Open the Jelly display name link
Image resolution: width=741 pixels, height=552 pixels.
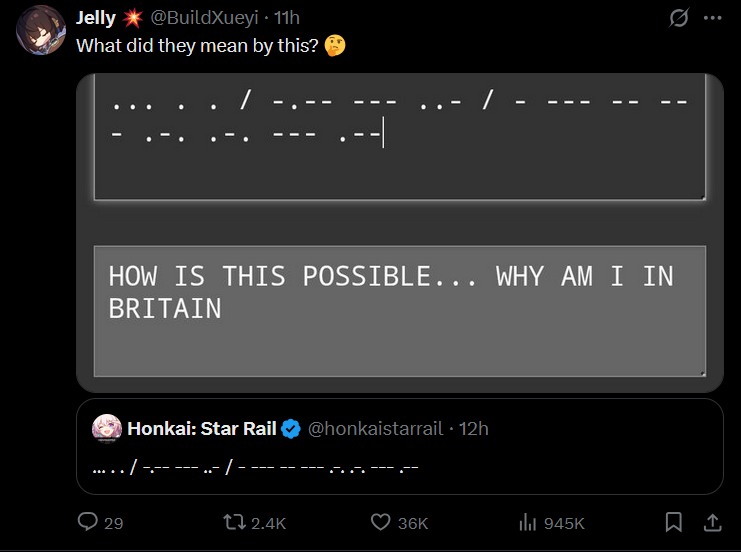[x=96, y=18]
